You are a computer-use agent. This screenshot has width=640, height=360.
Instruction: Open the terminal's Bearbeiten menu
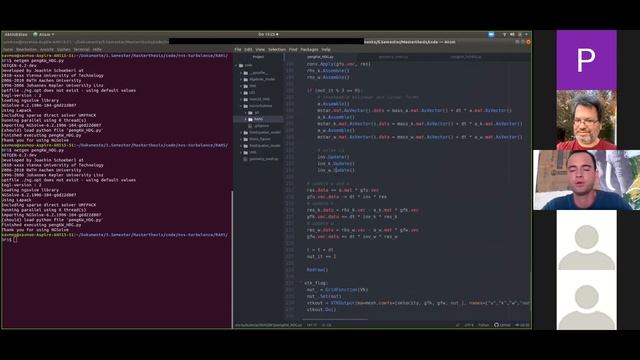pos(26,49)
